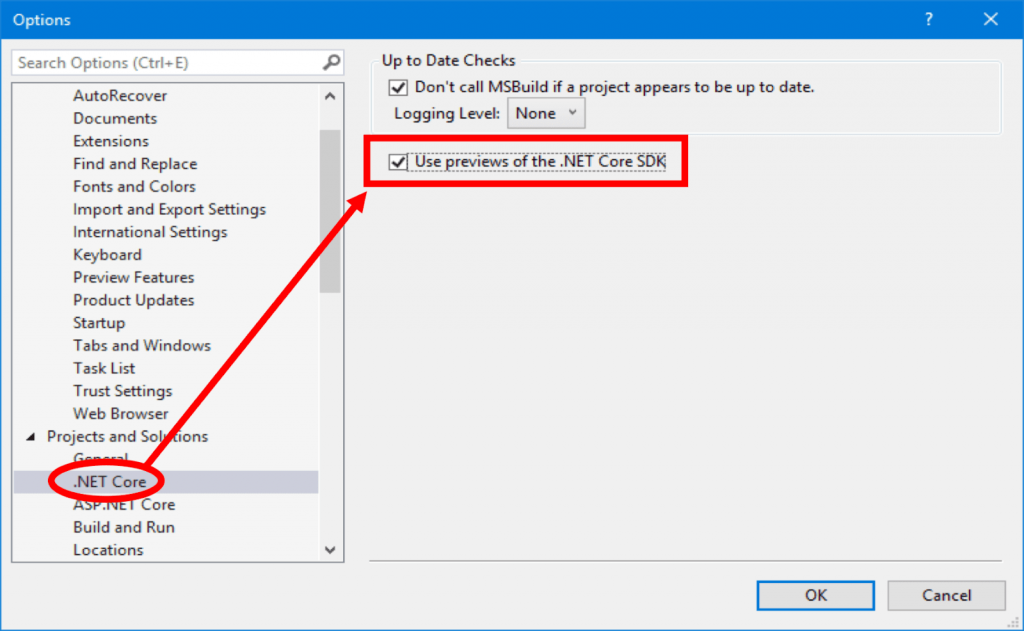Open the Help icon in the title bar

coord(928,19)
